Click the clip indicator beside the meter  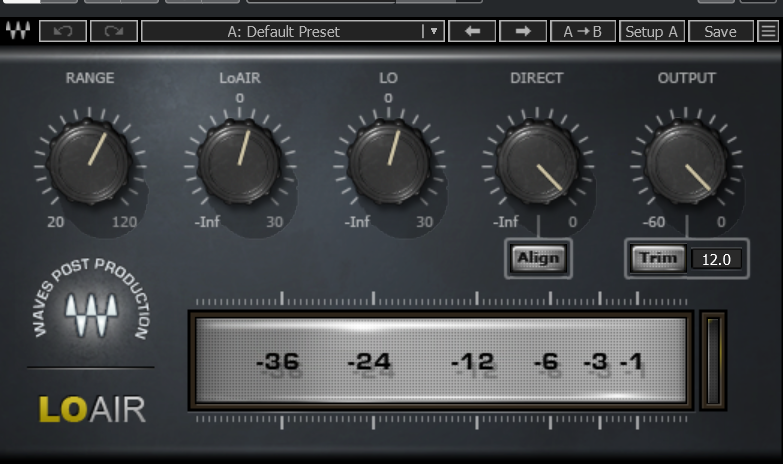[713, 360]
